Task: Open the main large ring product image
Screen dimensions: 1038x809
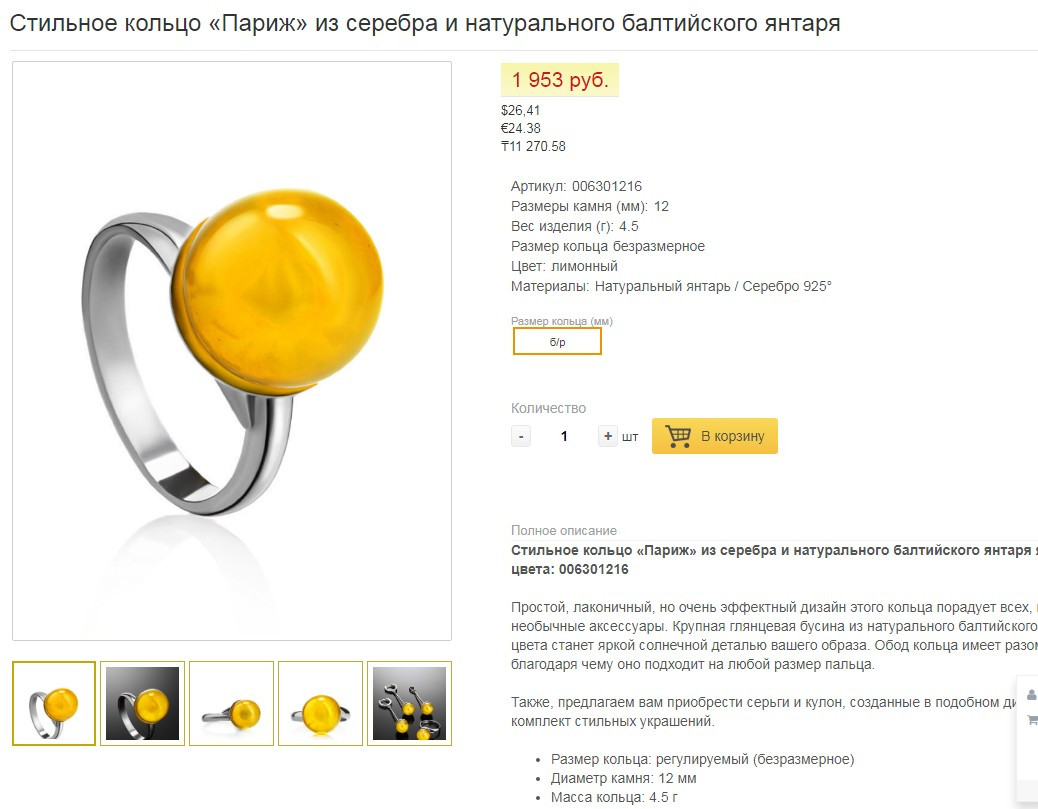Action: [x=232, y=351]
